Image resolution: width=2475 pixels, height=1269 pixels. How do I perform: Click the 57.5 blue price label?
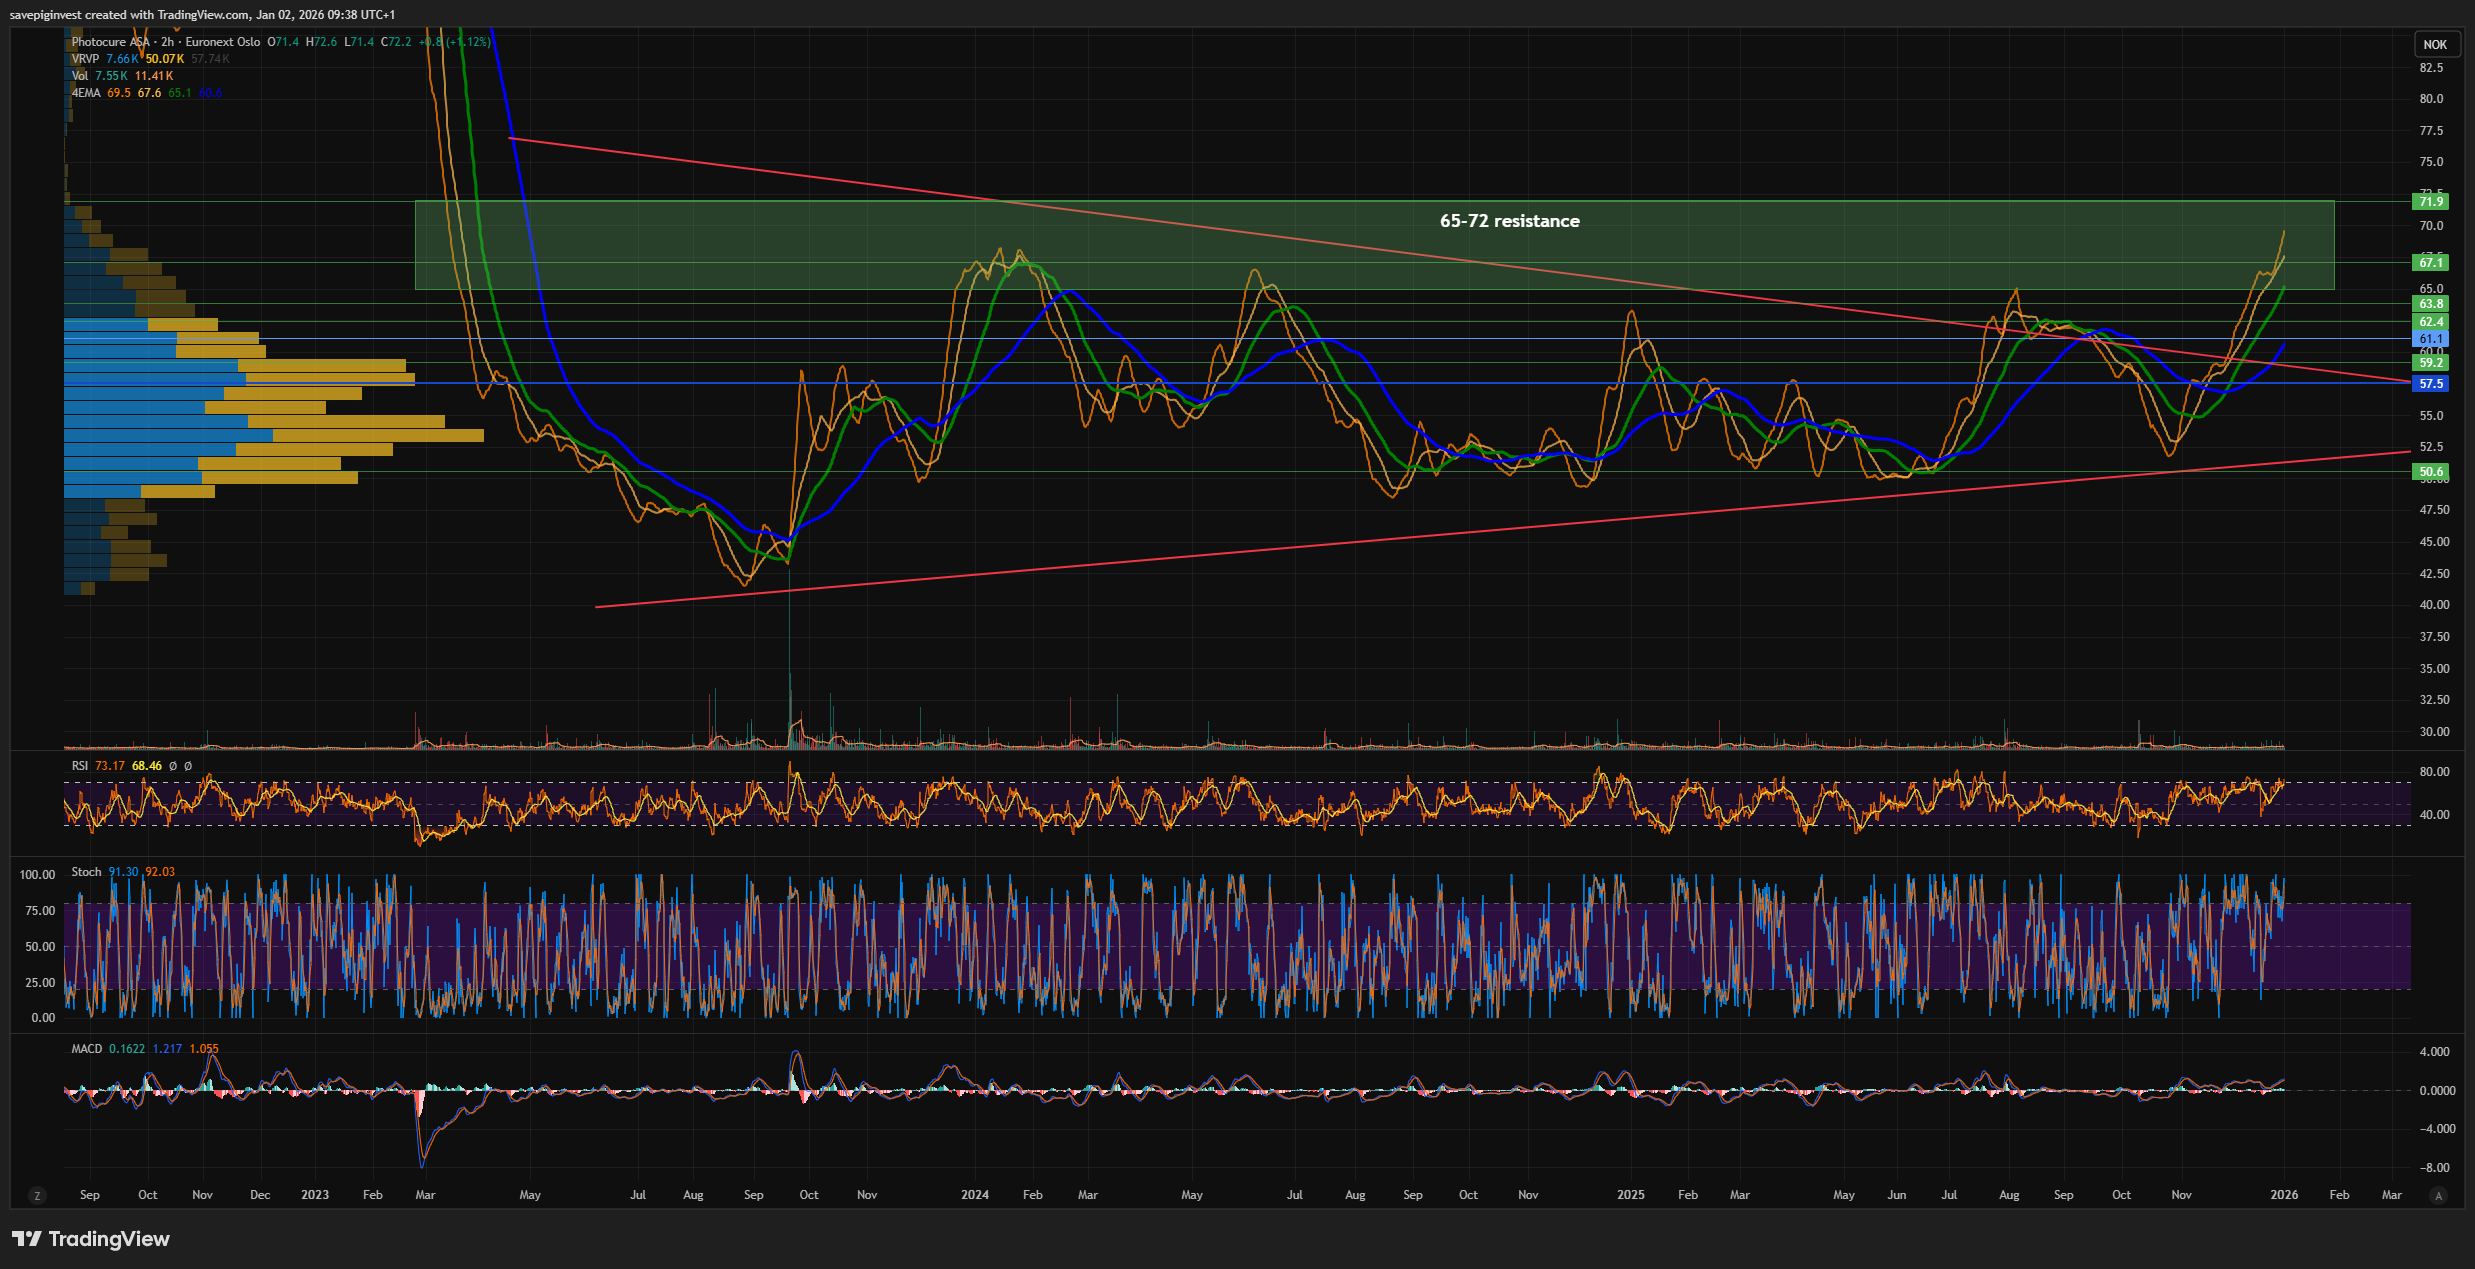tap(2431, 384)
